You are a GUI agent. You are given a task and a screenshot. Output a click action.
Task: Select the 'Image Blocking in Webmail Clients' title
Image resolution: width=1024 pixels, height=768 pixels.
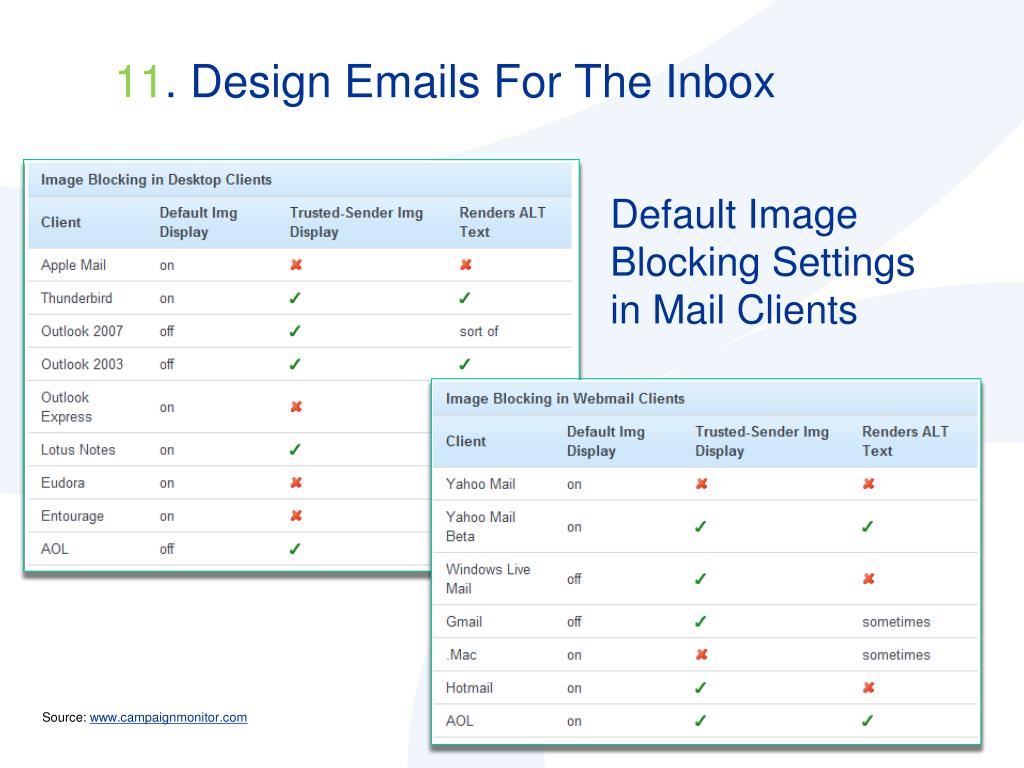click(565, 398)
